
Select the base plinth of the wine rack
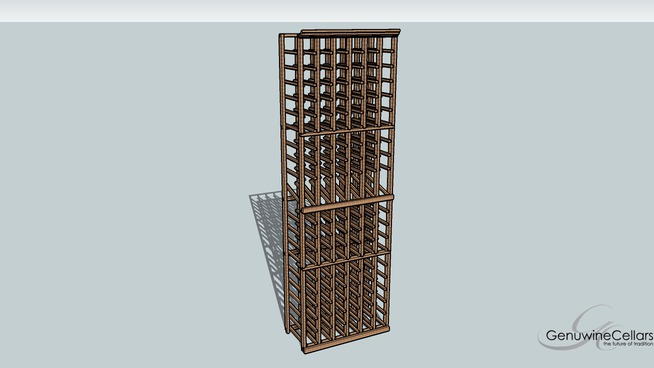click(x=345, y=340)
